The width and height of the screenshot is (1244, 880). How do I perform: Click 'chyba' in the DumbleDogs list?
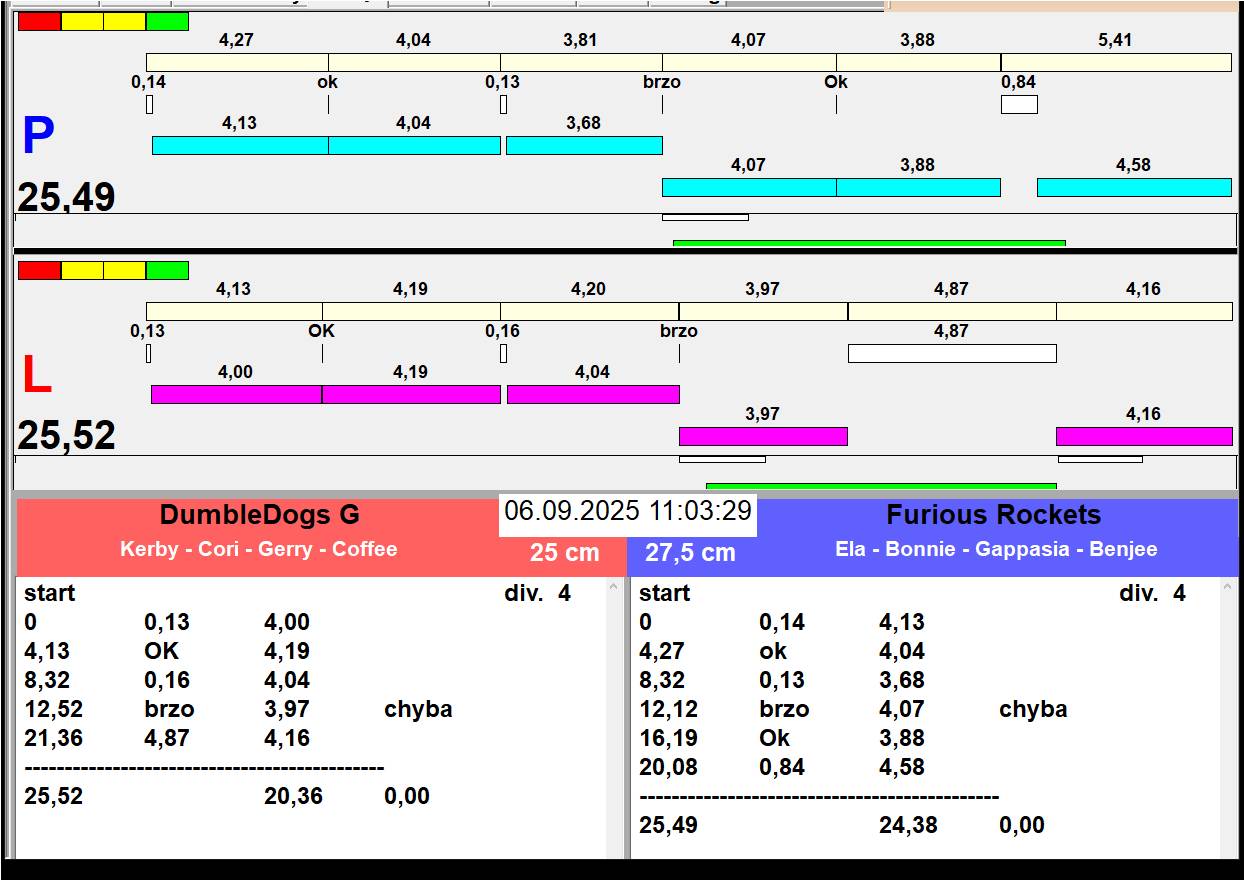(418, 709)
